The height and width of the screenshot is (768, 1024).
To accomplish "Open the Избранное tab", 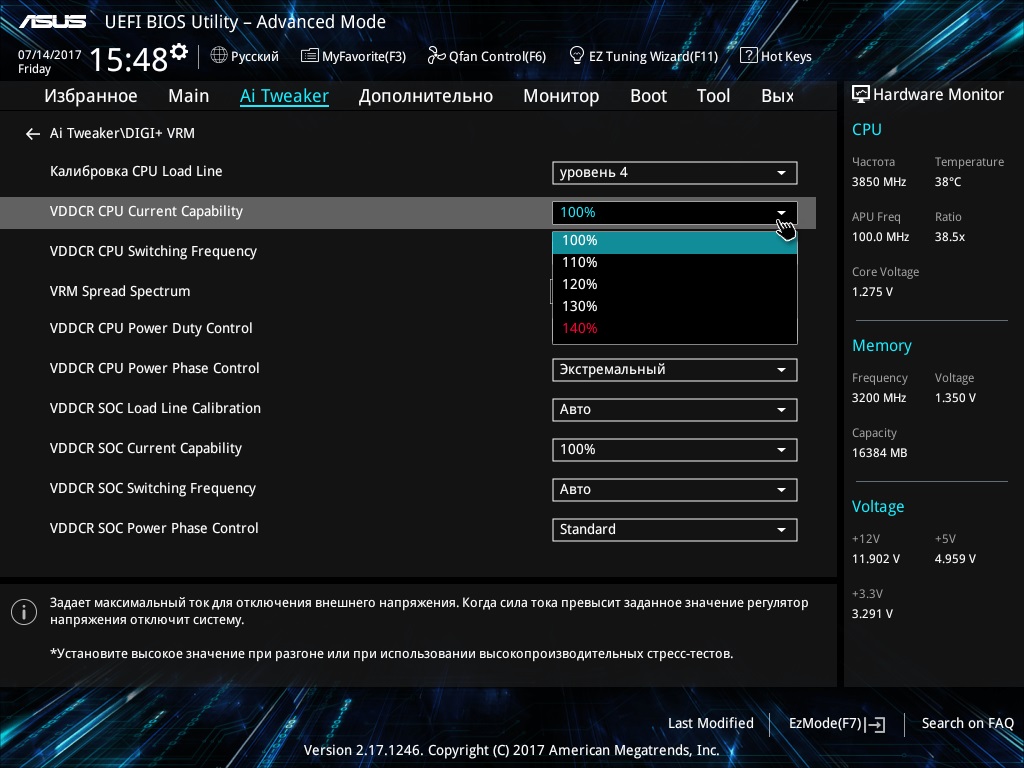I will (91, 96).
